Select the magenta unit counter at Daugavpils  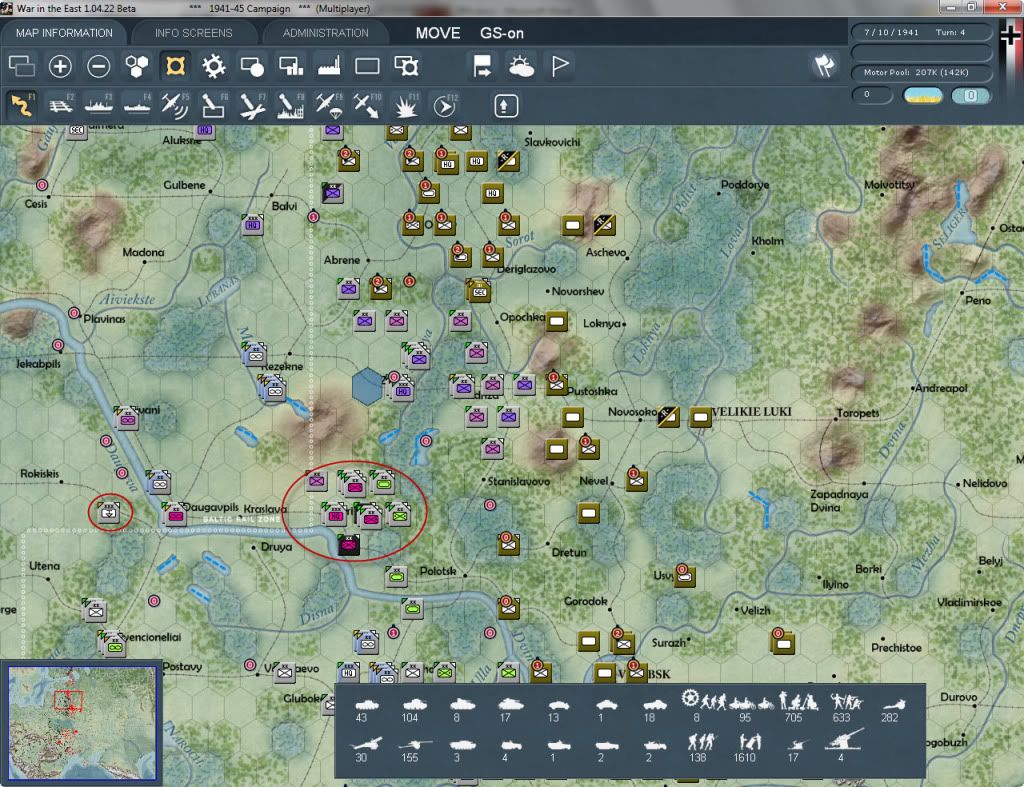click(174, 514)
